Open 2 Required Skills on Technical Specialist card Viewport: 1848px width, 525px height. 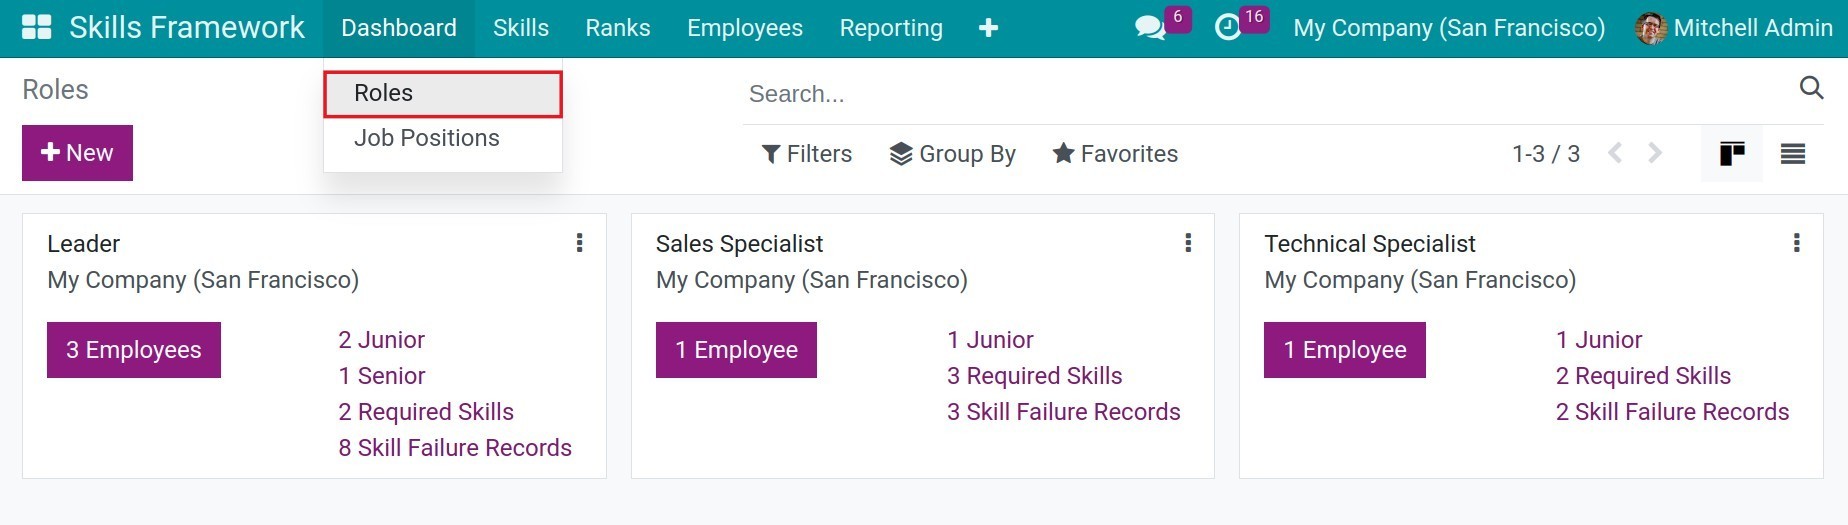click(1643, 376)
